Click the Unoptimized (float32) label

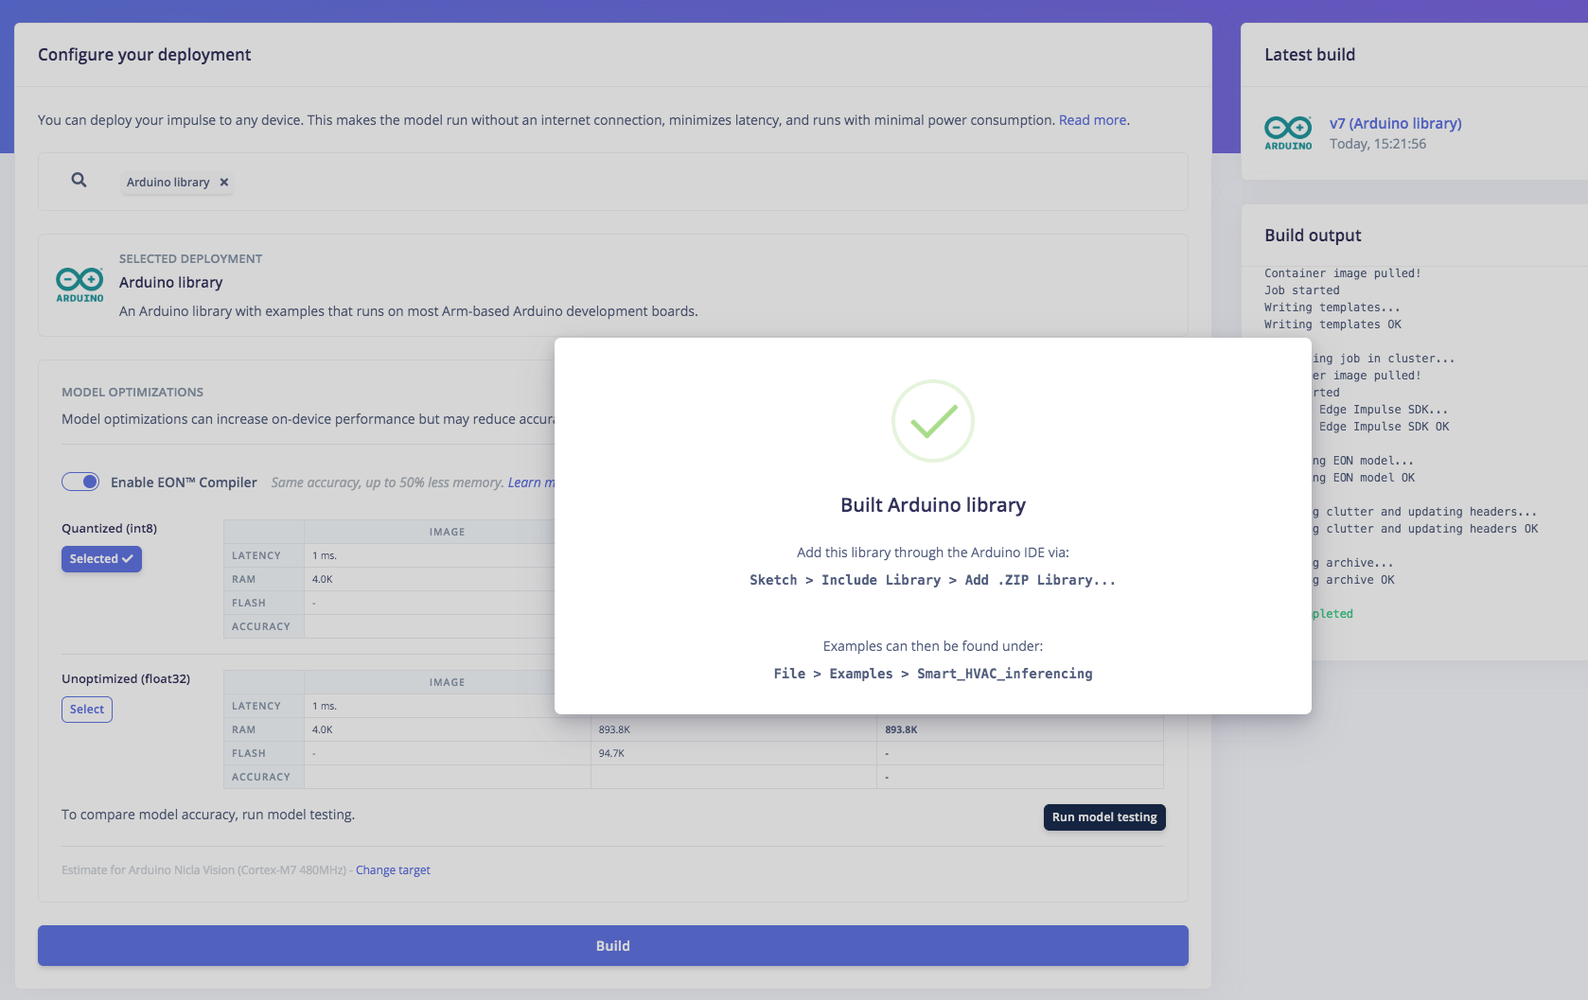click(125, 679)
